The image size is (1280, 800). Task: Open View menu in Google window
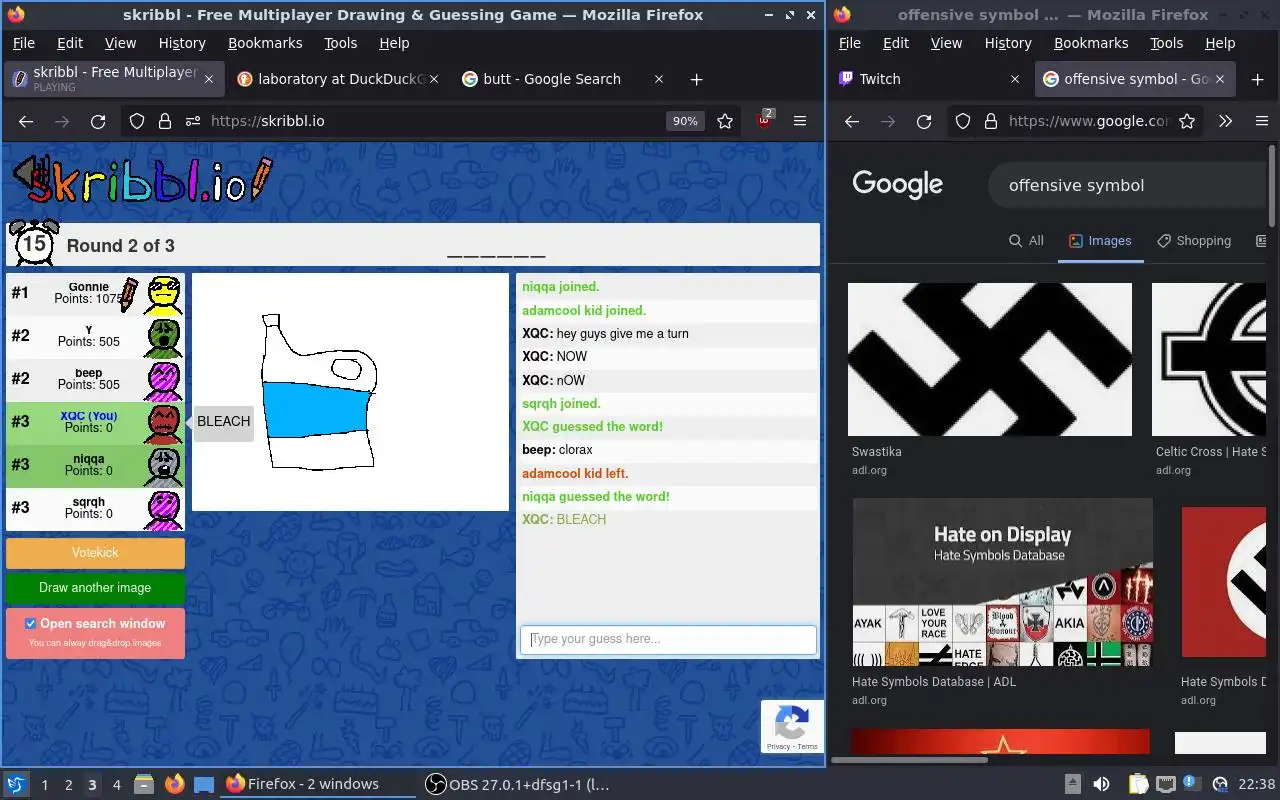pyautogui.click(x=946, y=43)
